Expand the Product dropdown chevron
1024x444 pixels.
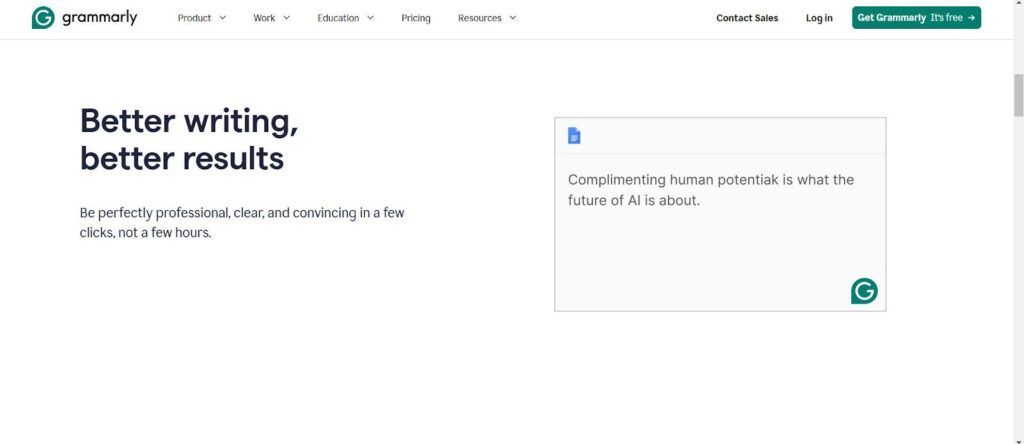click(x=222, y=18)
